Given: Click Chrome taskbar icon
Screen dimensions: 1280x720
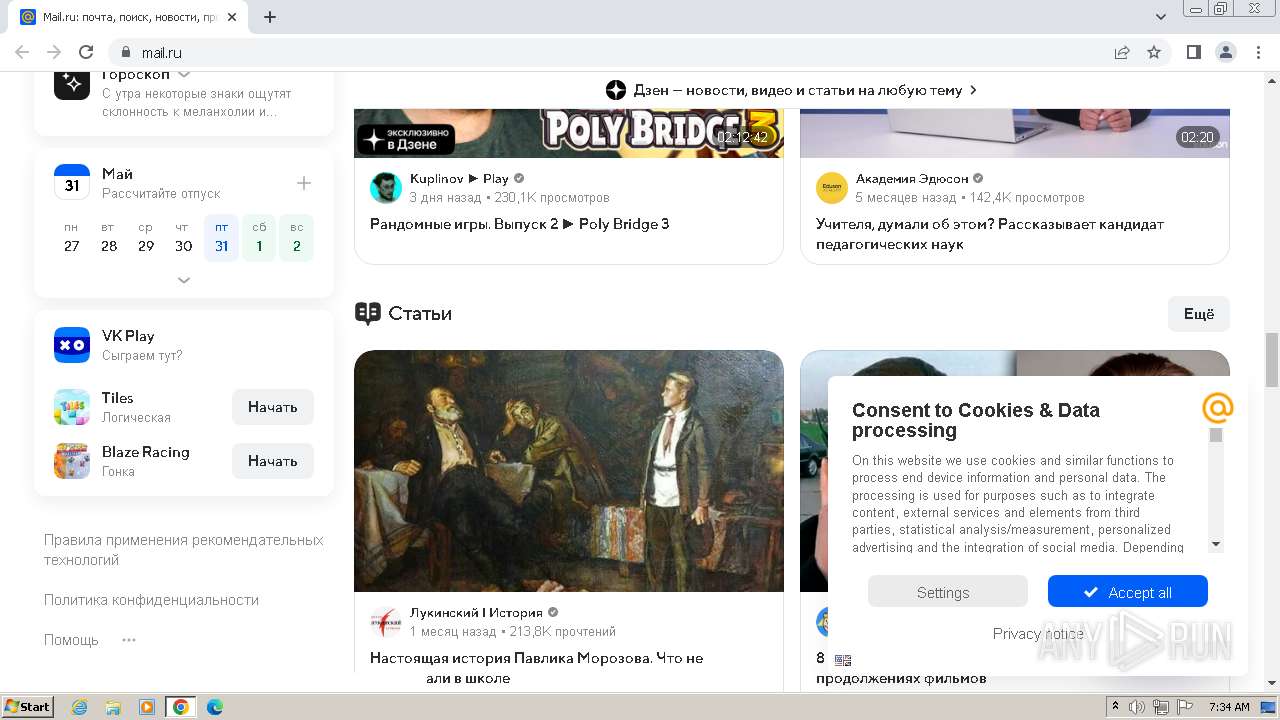Looking at the screenshot, I should [x=180, y=707].
